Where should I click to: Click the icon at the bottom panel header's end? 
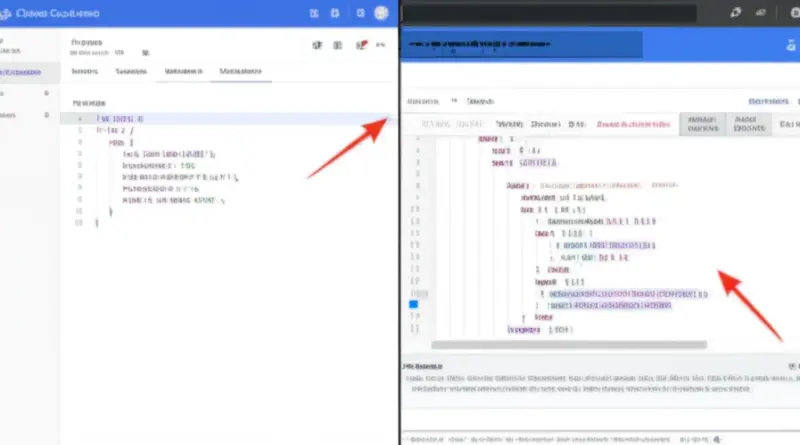[792, 366]
